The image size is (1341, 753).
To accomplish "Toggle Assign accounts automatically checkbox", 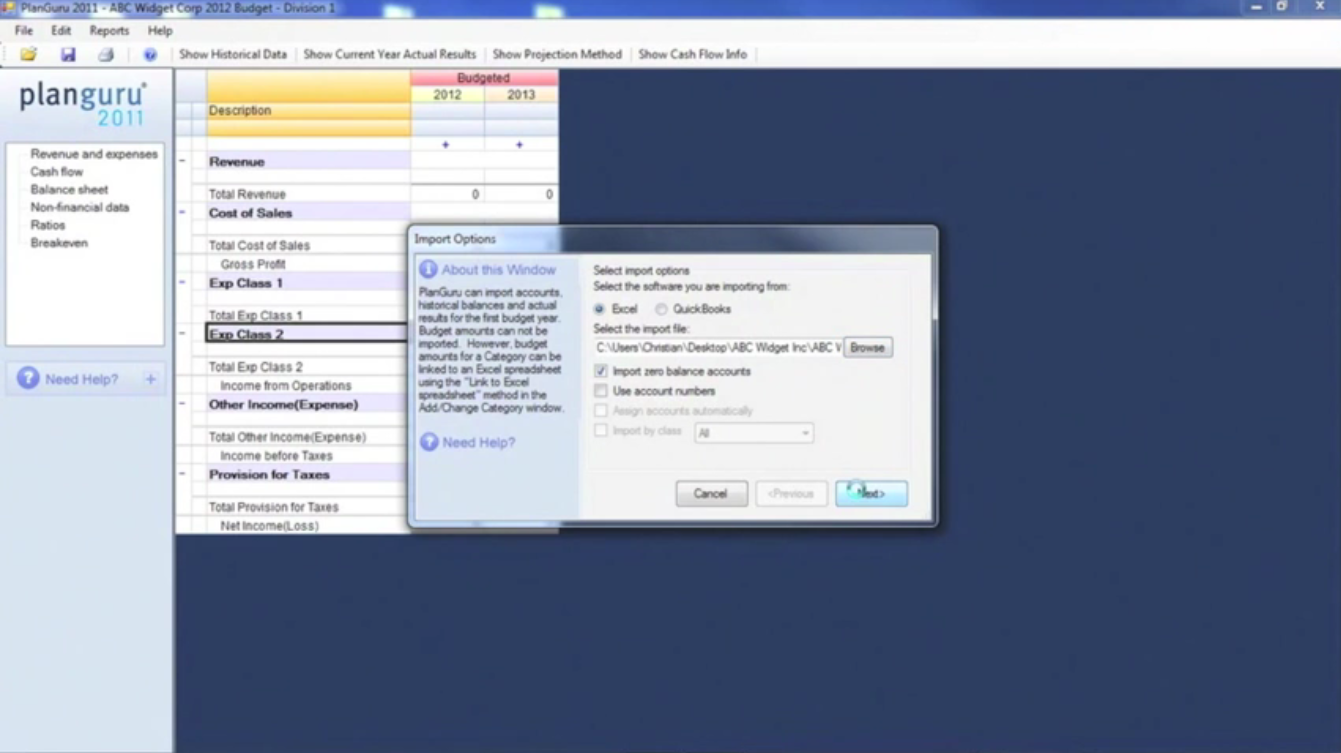I will [601, 411].
